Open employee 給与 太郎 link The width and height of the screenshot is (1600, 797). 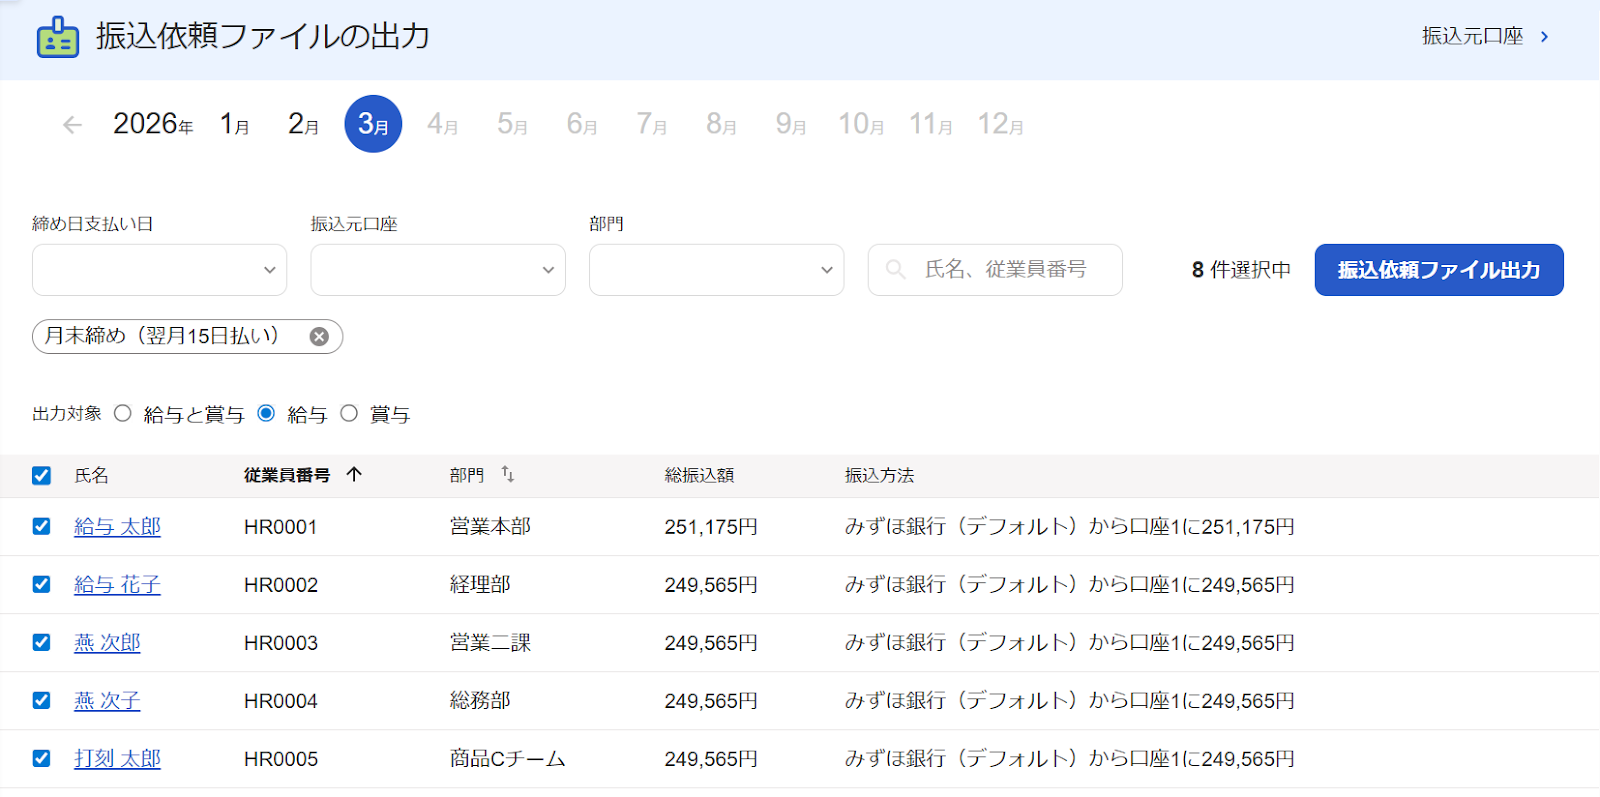(117, 526)
